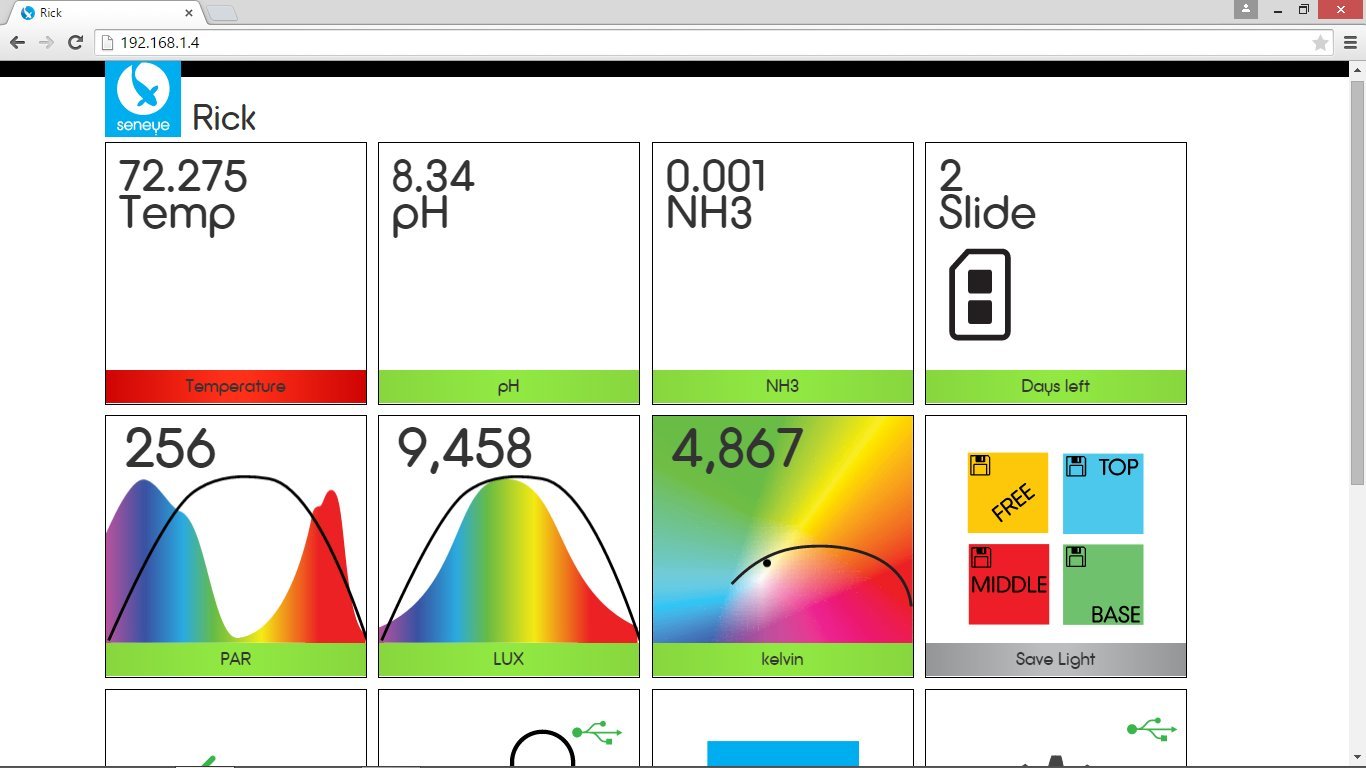Click the browser back arrow
The height and width of the screenshot is (768, 1366).
pyautogui.click(x=17, y=42)
